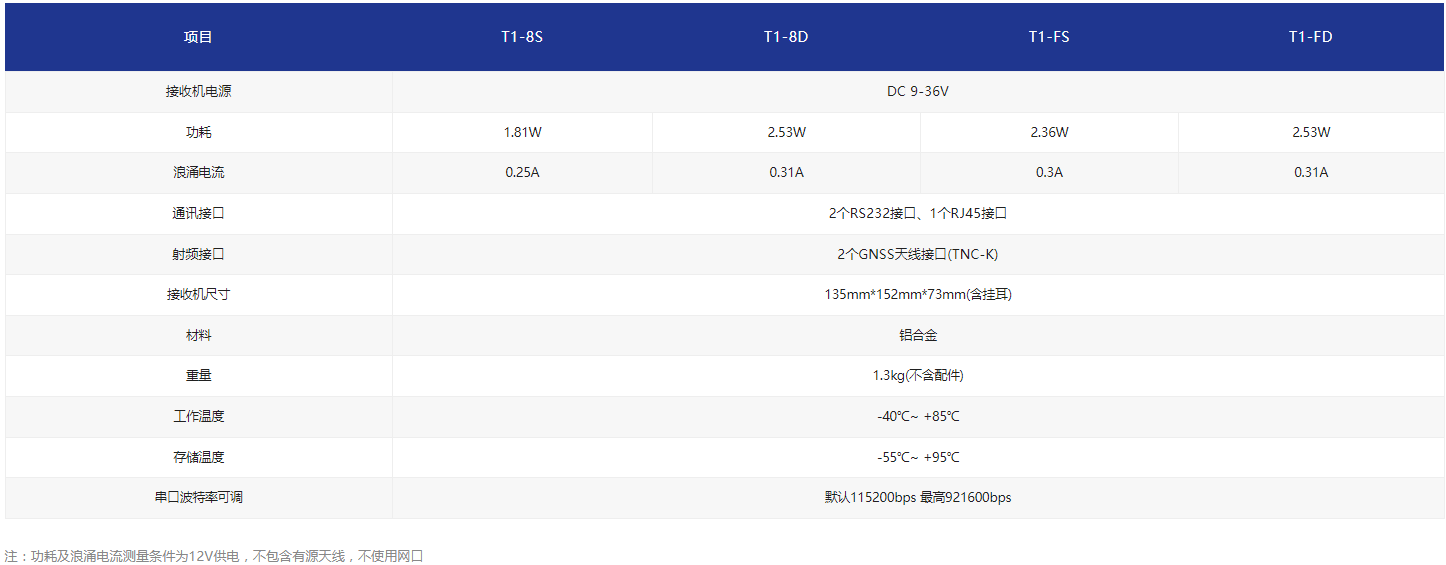
Task: Click the -55℃~ +95℃ temperature value
Action: (918, 457)
